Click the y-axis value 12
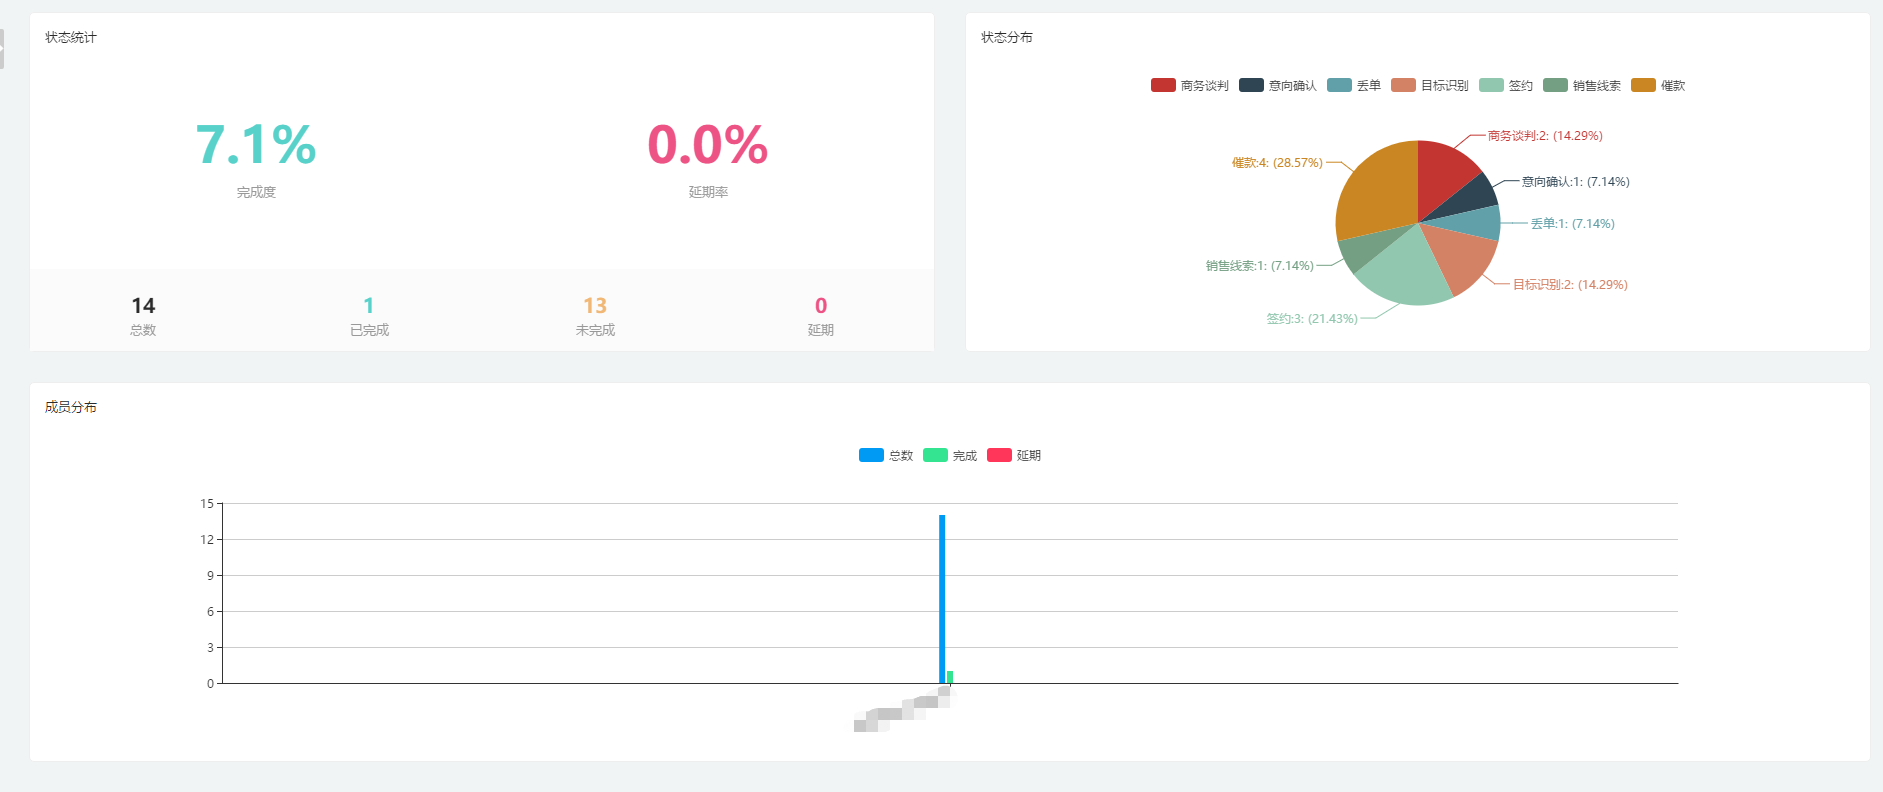This screenshot has height=792, width=1883. coord(207,539)
